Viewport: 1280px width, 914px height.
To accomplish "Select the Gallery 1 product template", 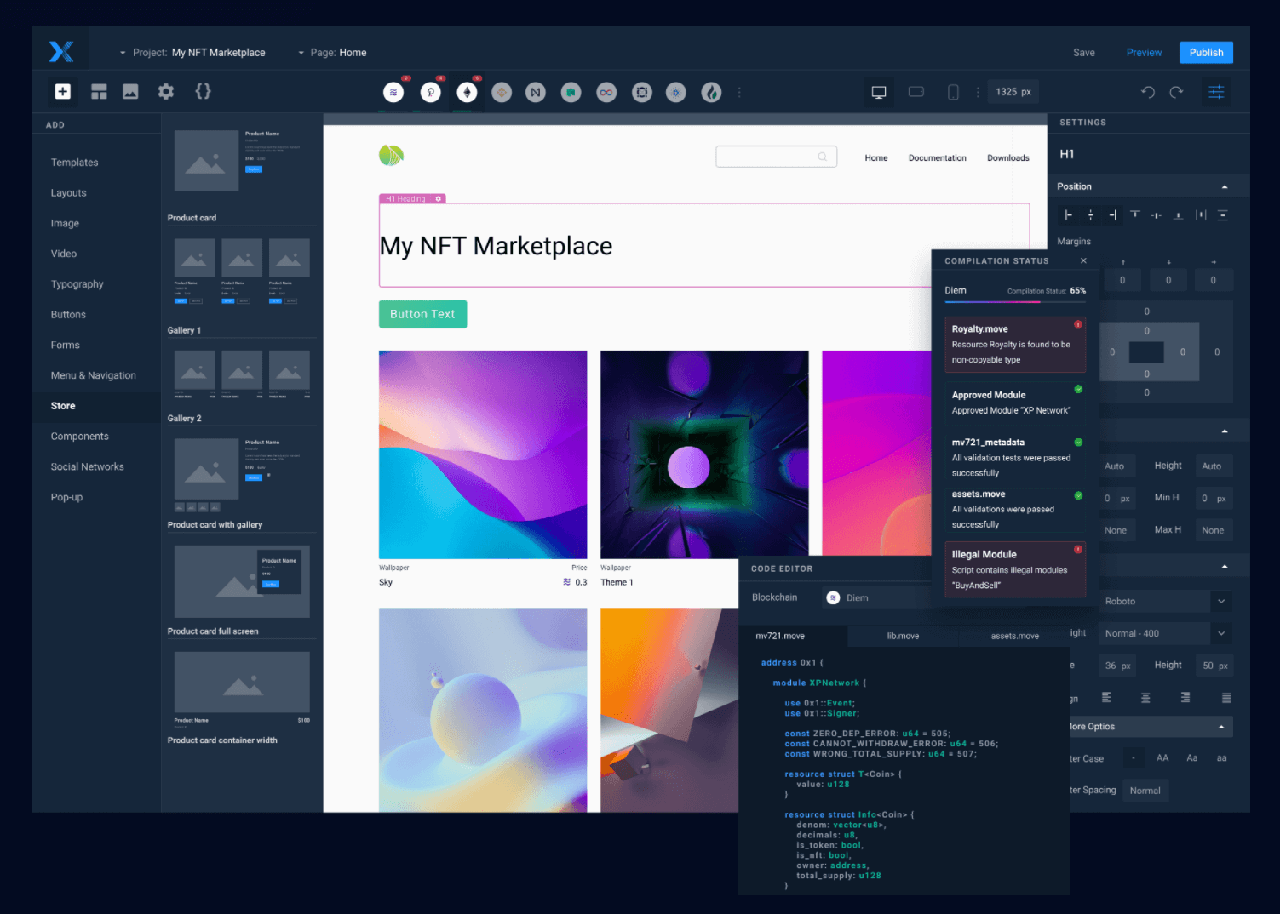I will pyautogui.click(x=241, y=272).
